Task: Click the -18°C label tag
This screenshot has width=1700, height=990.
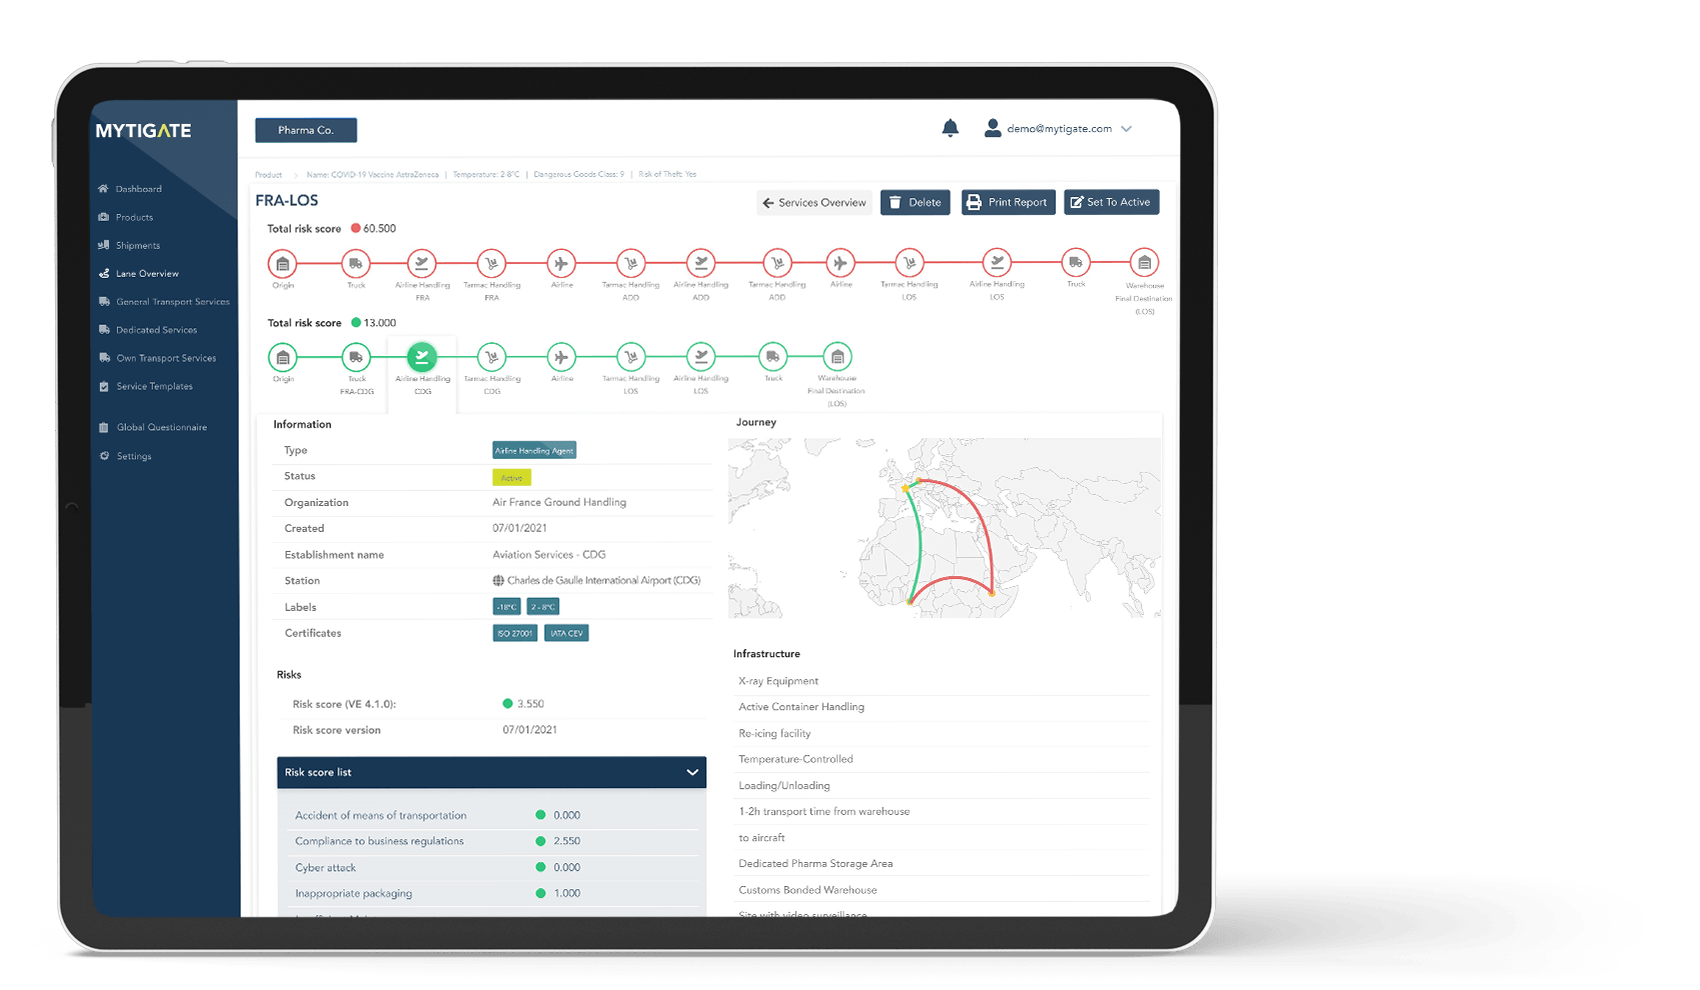Action: coord(507,607)
